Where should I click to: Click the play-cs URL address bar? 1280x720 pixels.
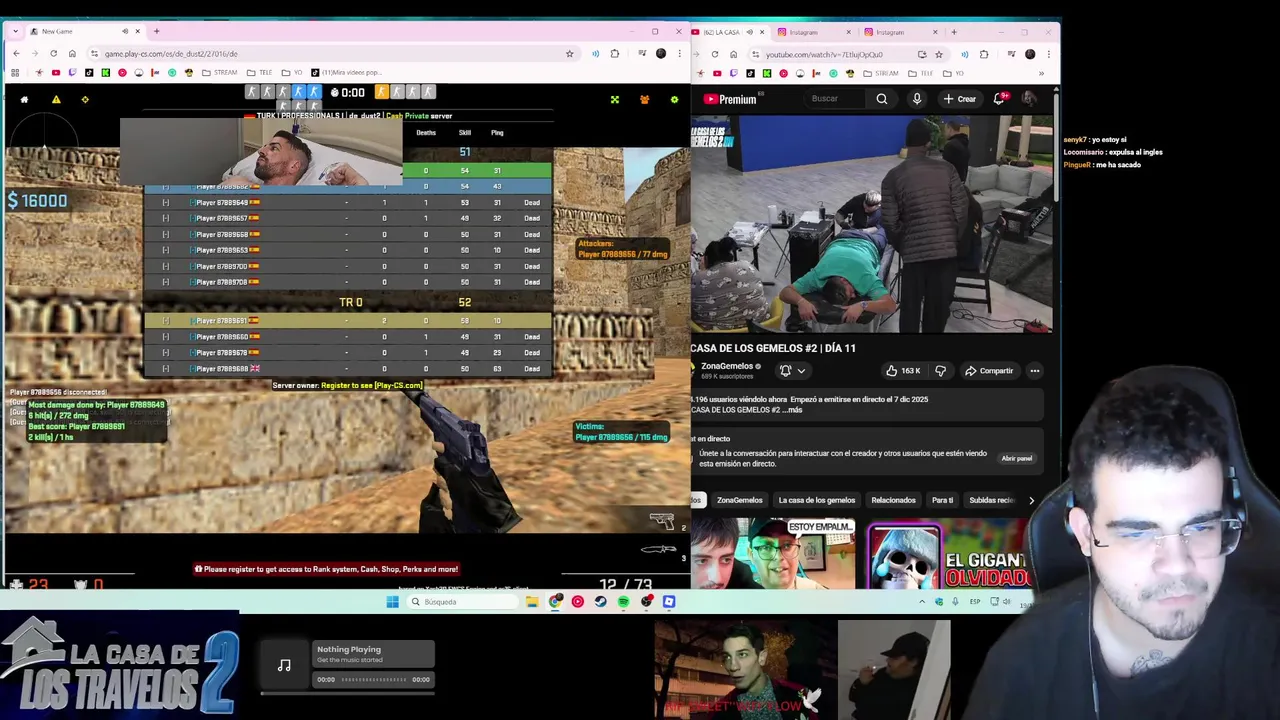coord(330,53)
